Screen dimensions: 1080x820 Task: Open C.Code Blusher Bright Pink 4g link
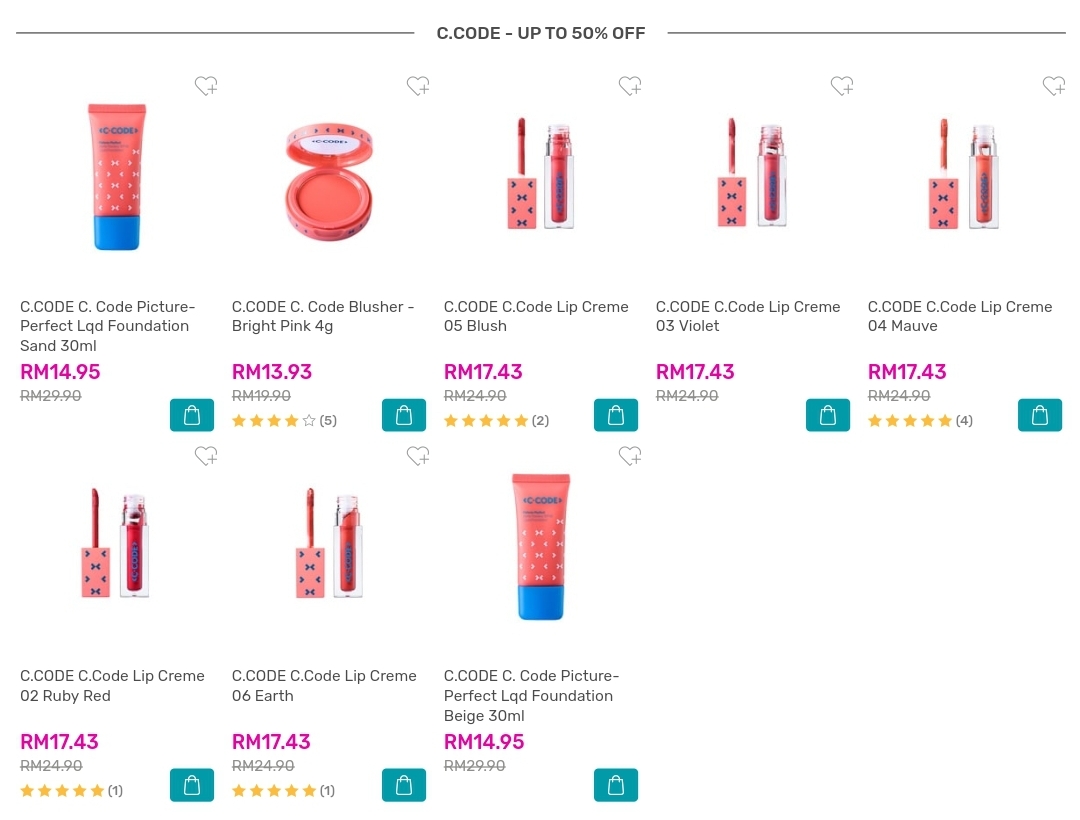point(323,316)
